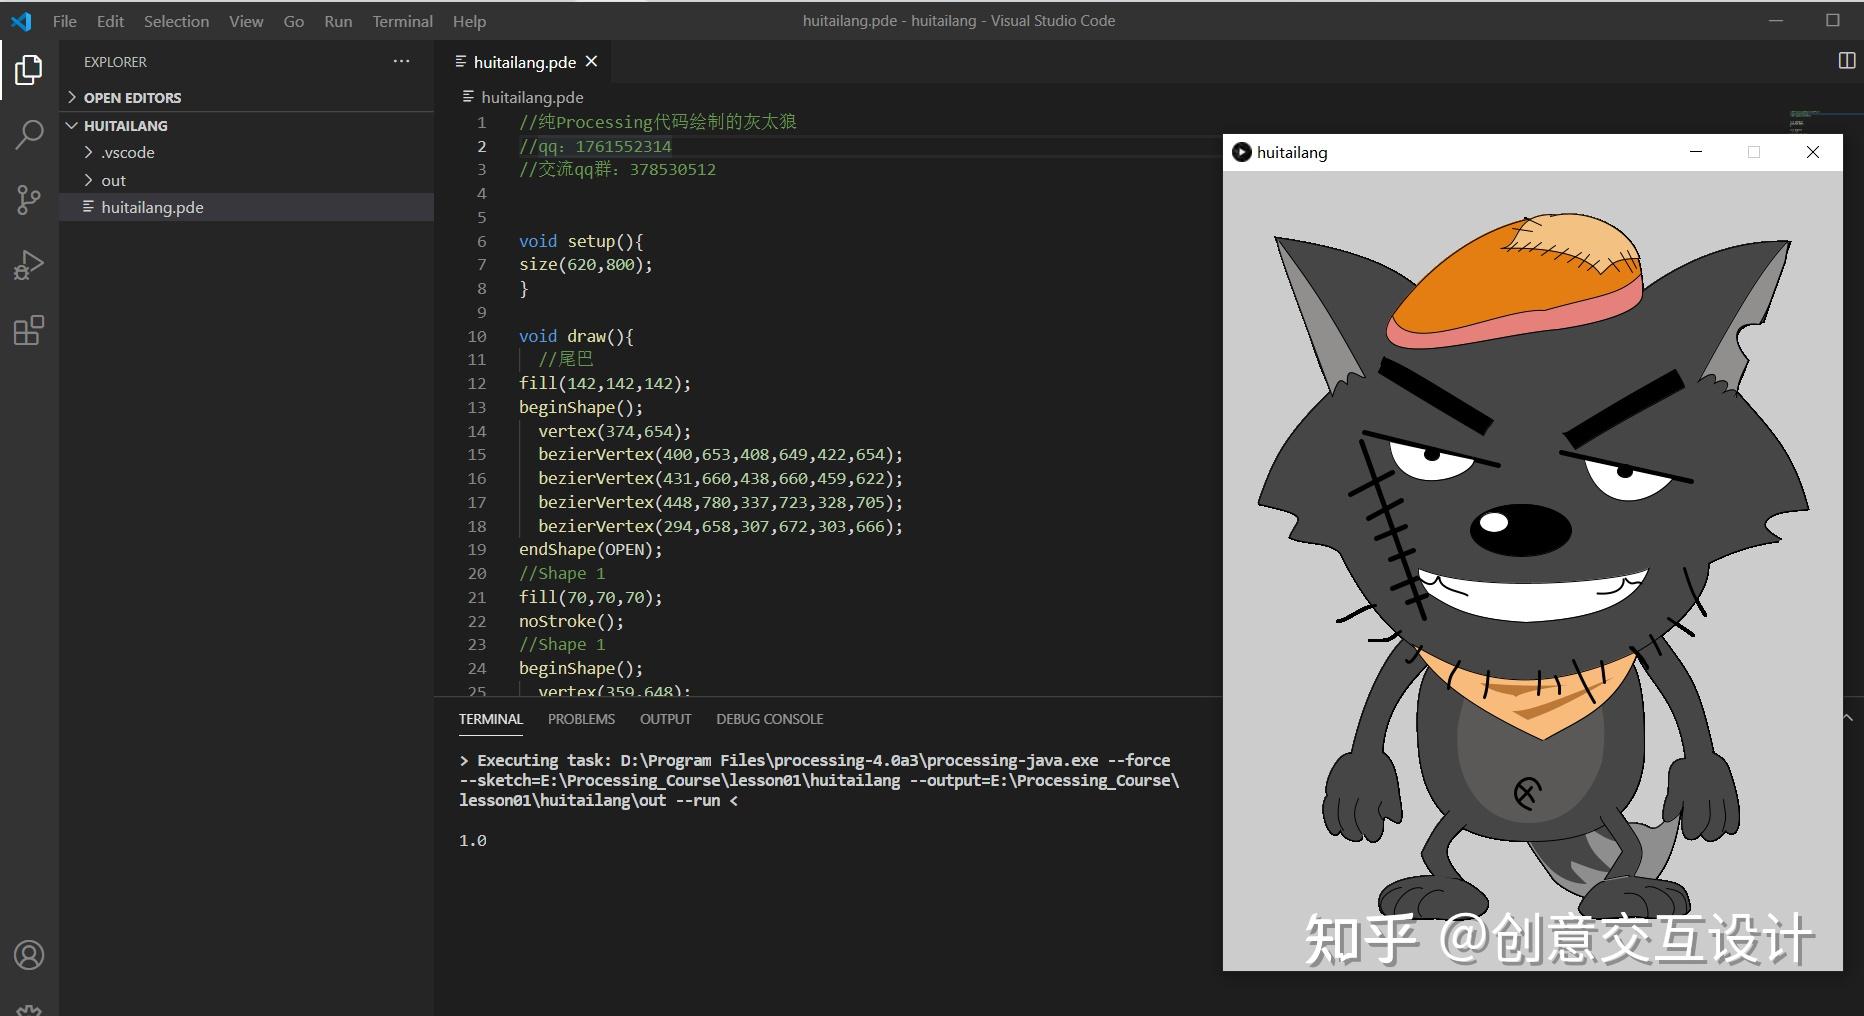Click the VS Code logo in the title bar

click(x=21, y=20)
